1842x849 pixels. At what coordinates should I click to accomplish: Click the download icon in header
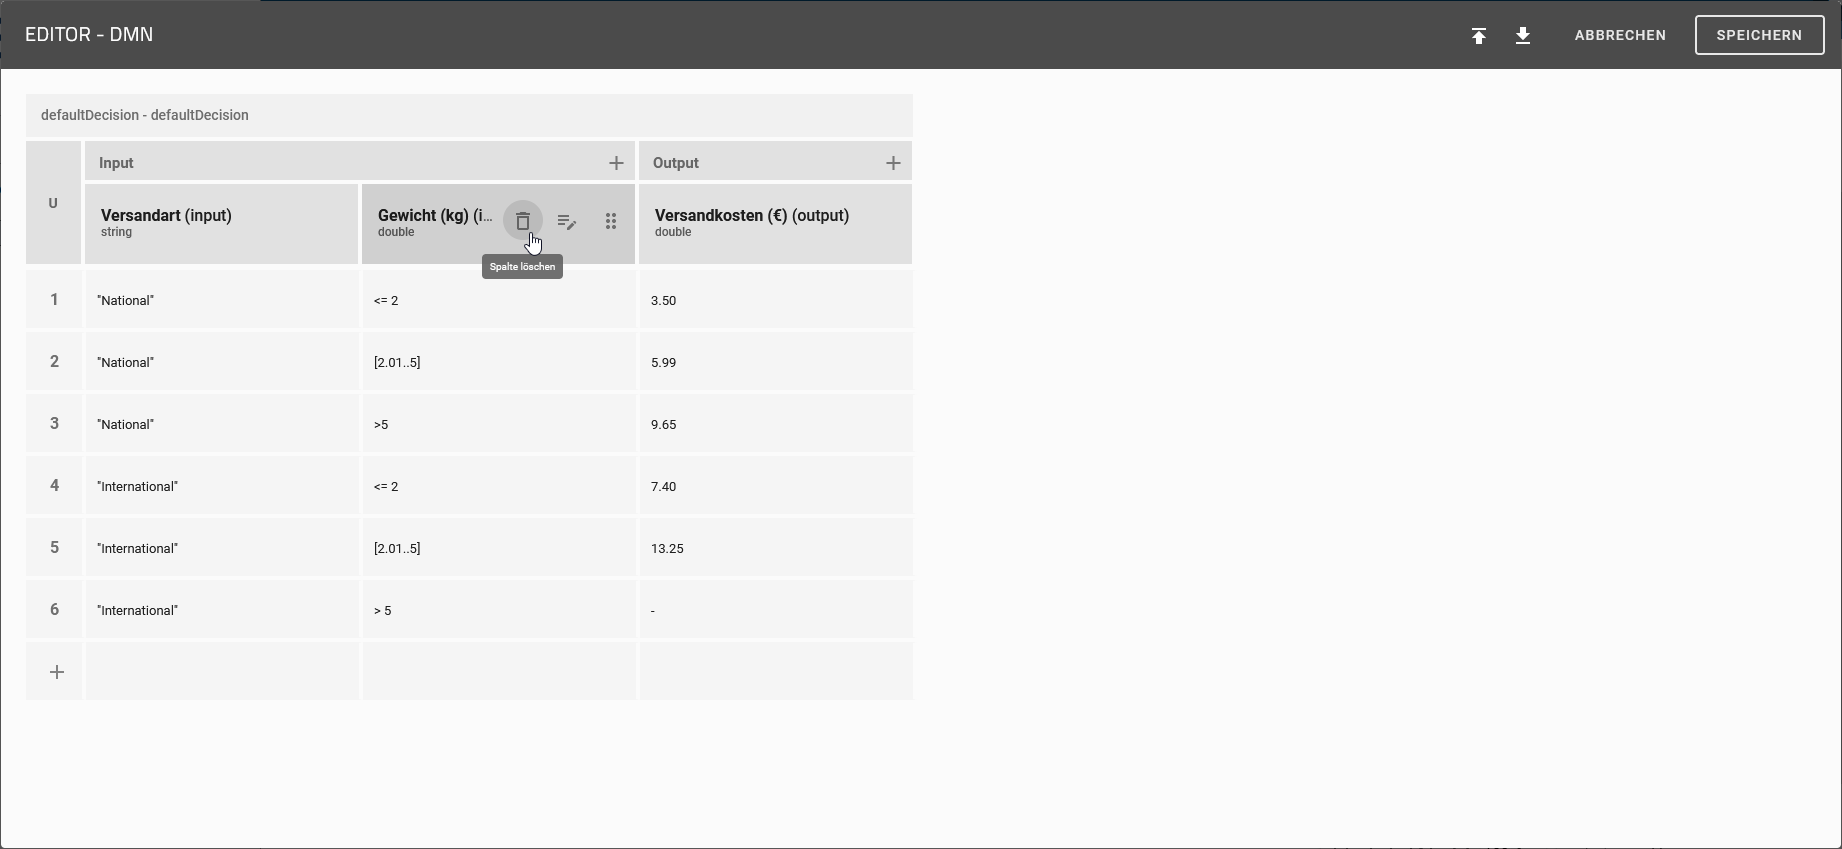pos(1523,36)
